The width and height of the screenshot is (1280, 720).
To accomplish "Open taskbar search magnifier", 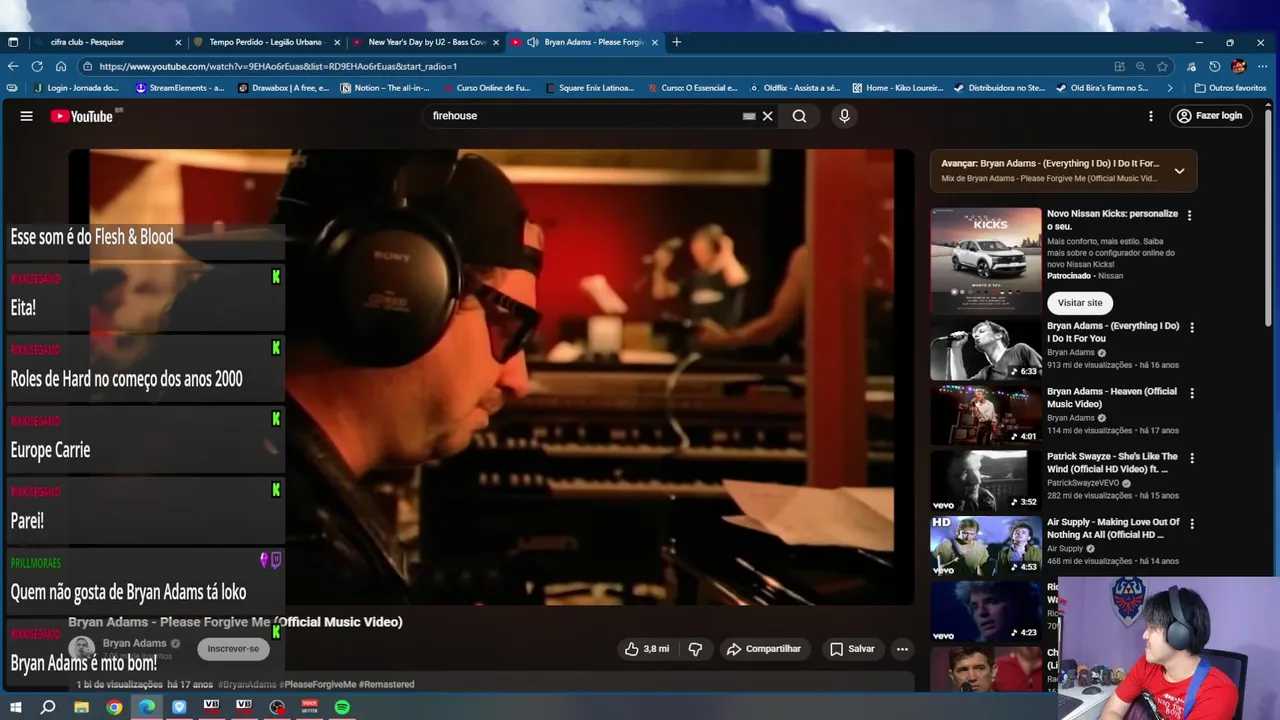I will [x=48, y=707].
